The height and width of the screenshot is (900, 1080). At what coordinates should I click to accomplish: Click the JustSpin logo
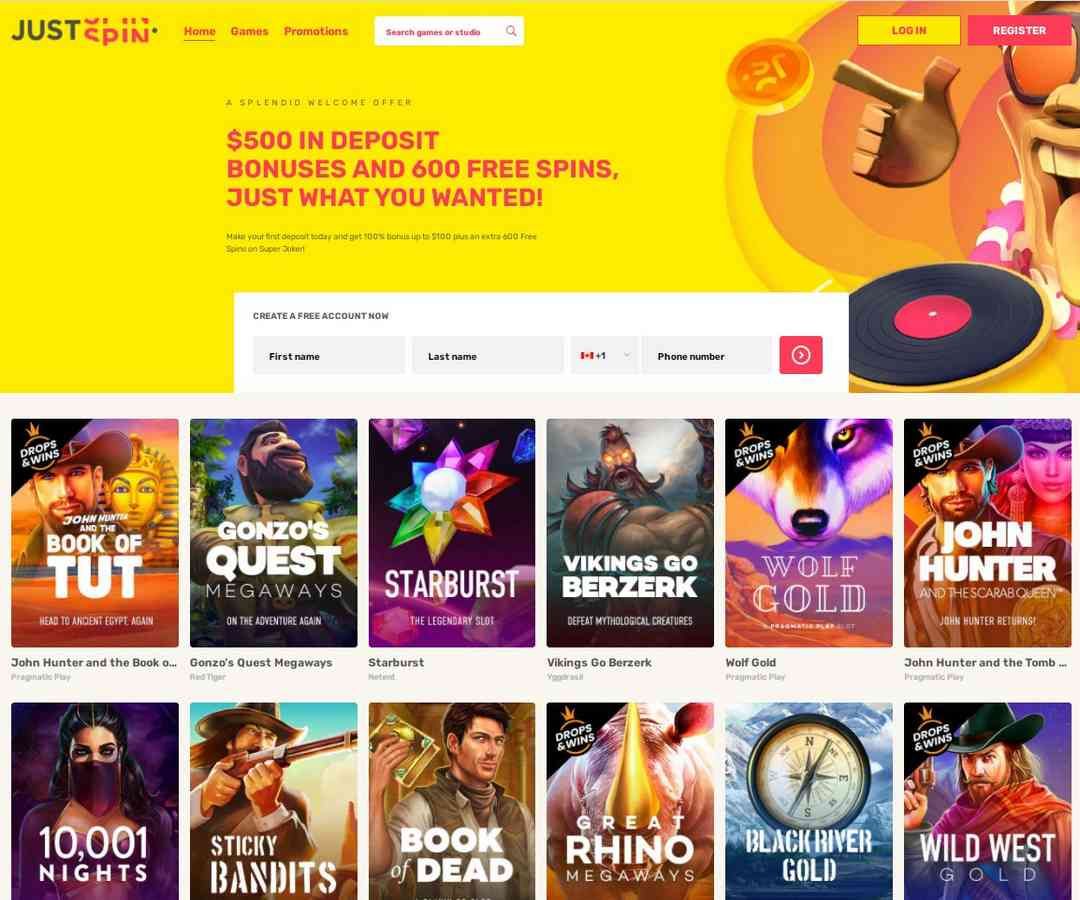pos(84,31)
